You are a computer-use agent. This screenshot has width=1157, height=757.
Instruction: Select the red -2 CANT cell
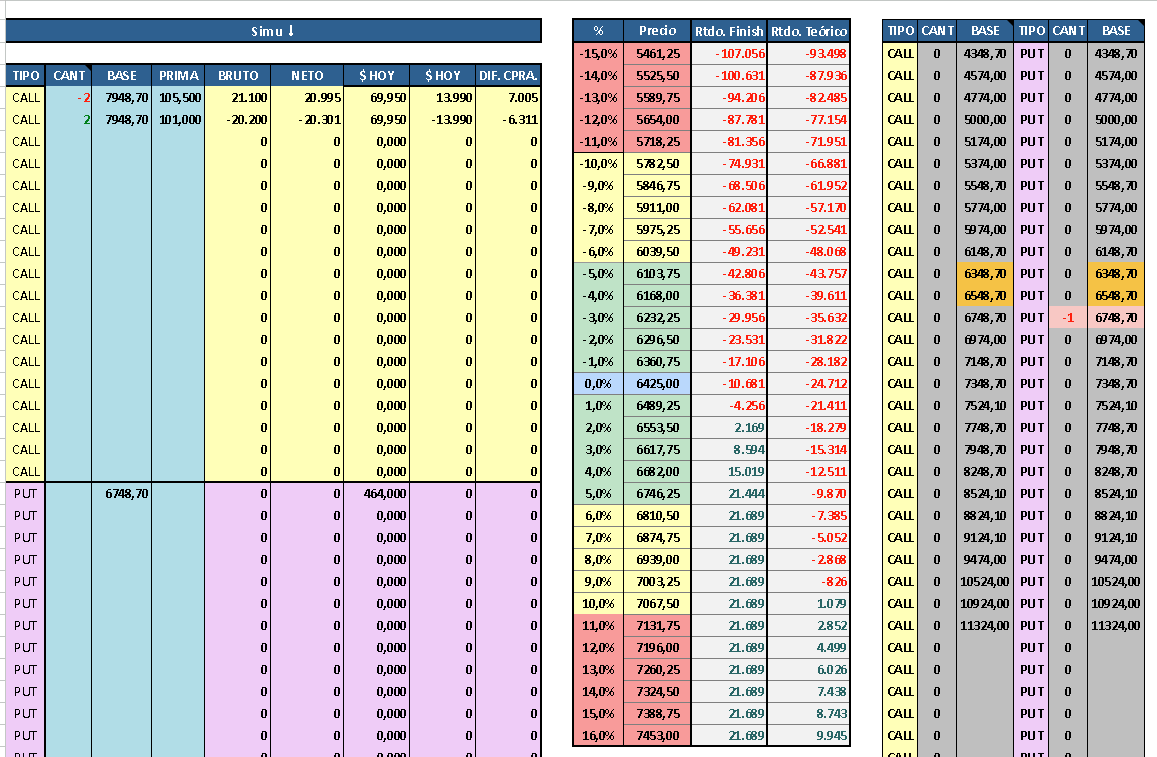pyautogui.click(x=69, y=97)
